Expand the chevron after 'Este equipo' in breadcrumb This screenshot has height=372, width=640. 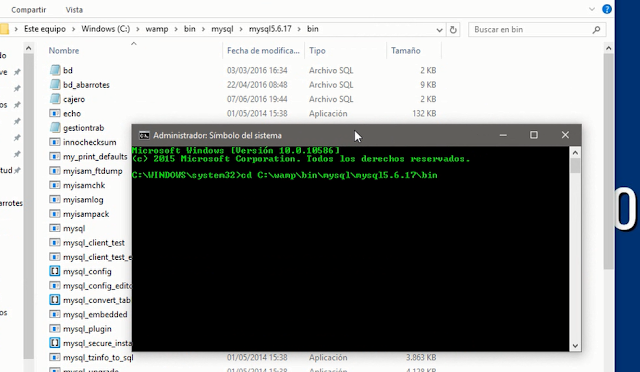tap(74, 29)
